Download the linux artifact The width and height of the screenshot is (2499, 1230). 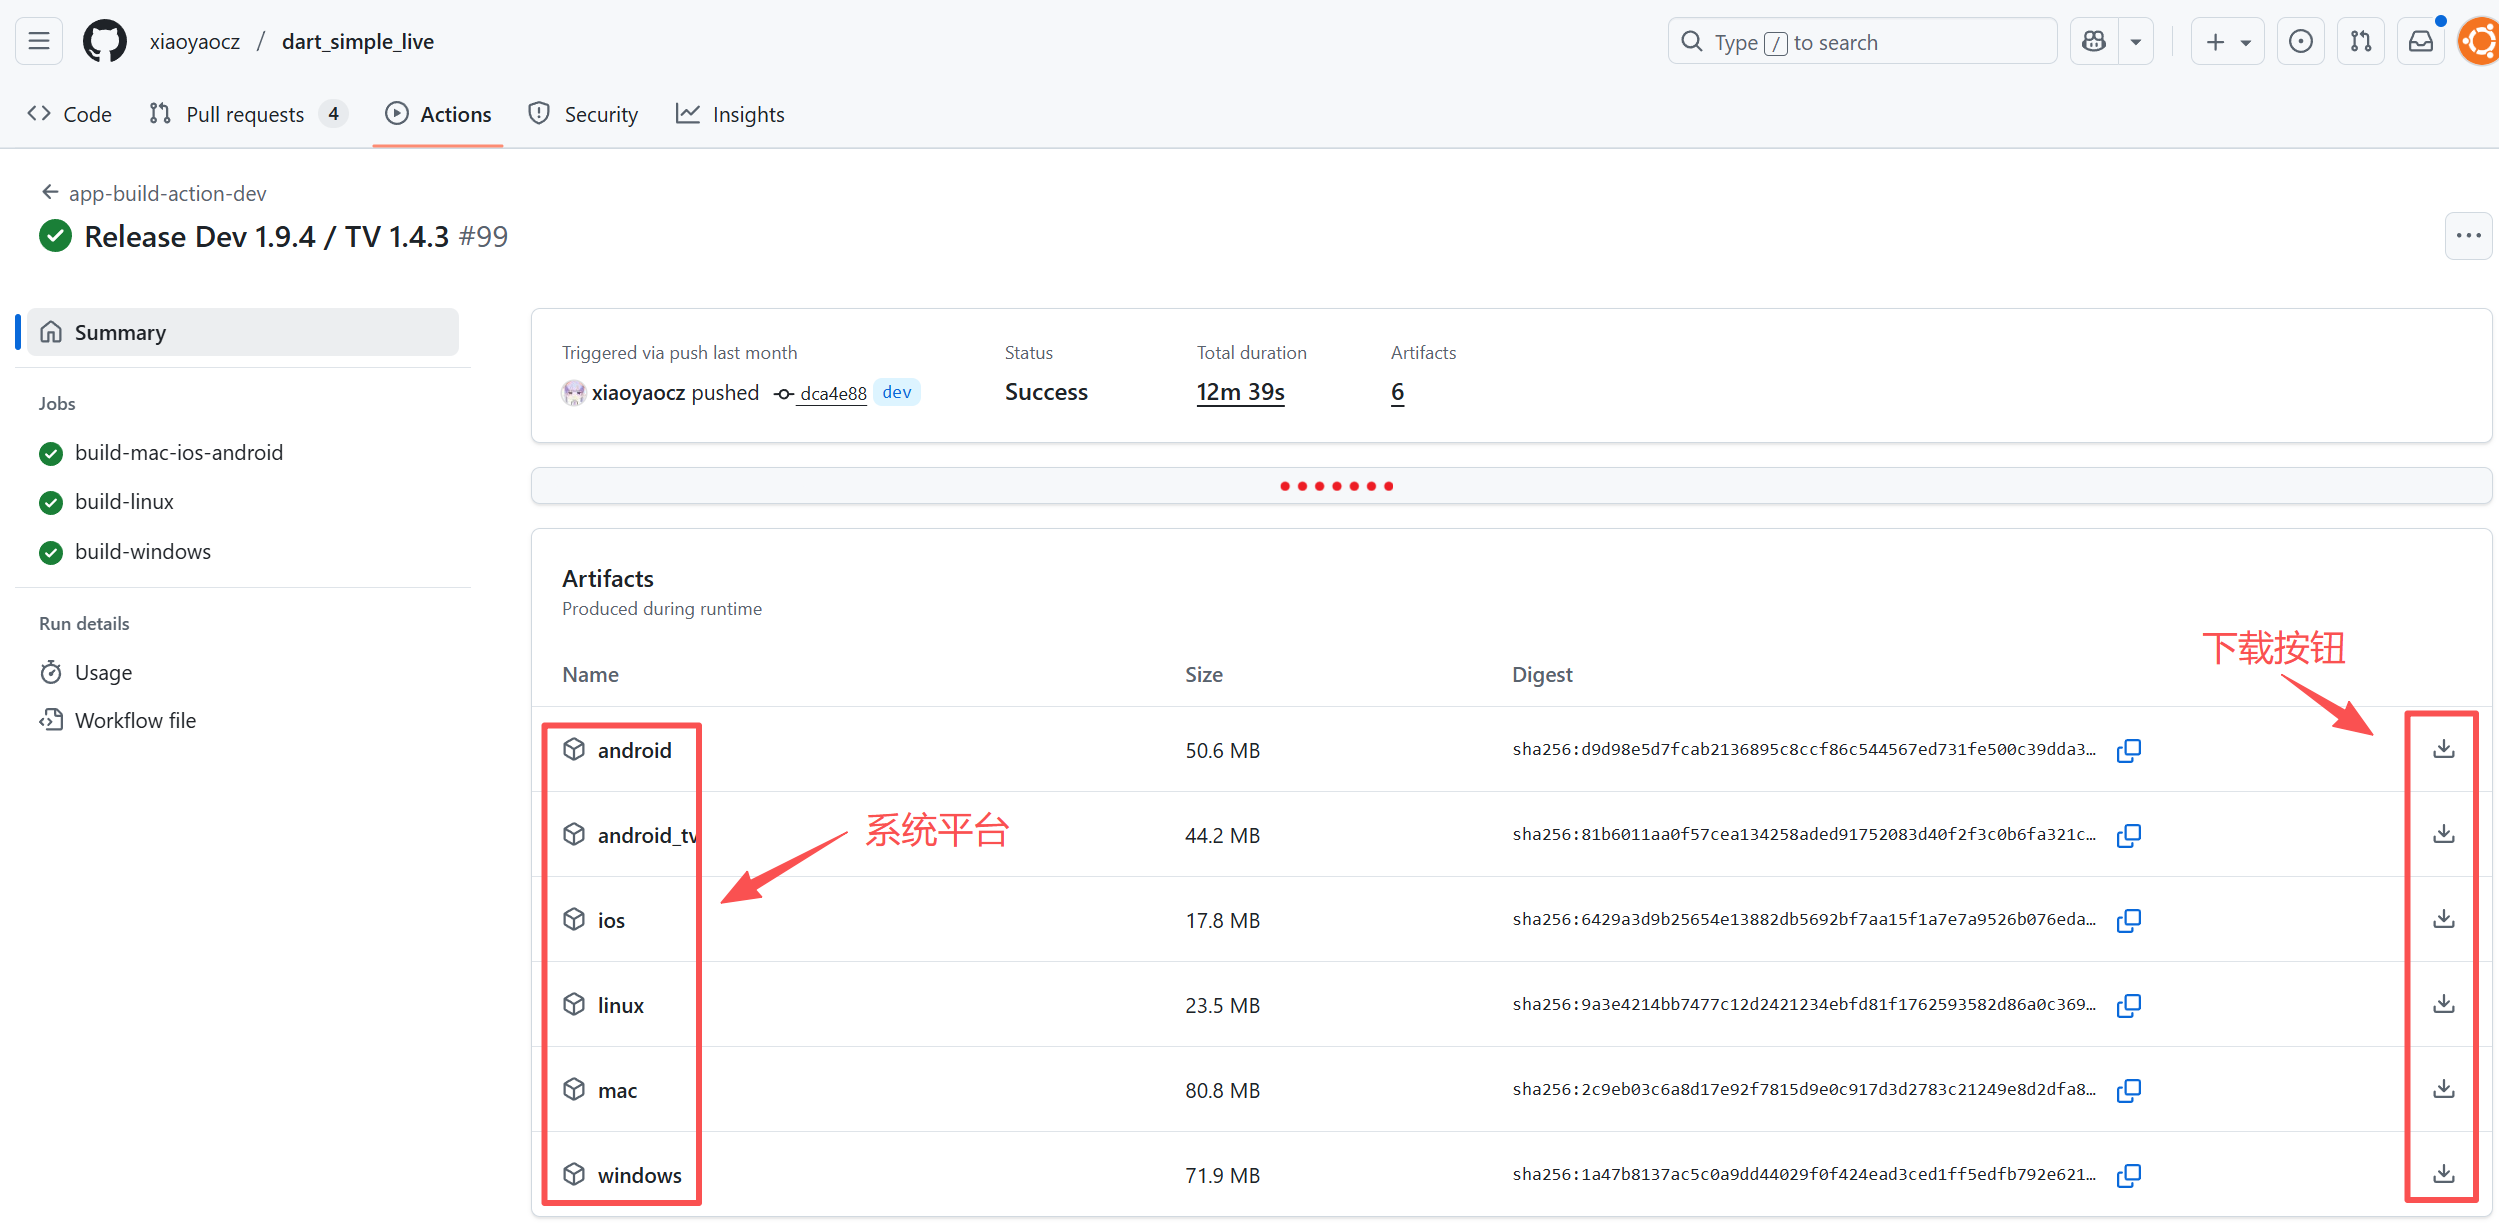pos(2443,1004)
